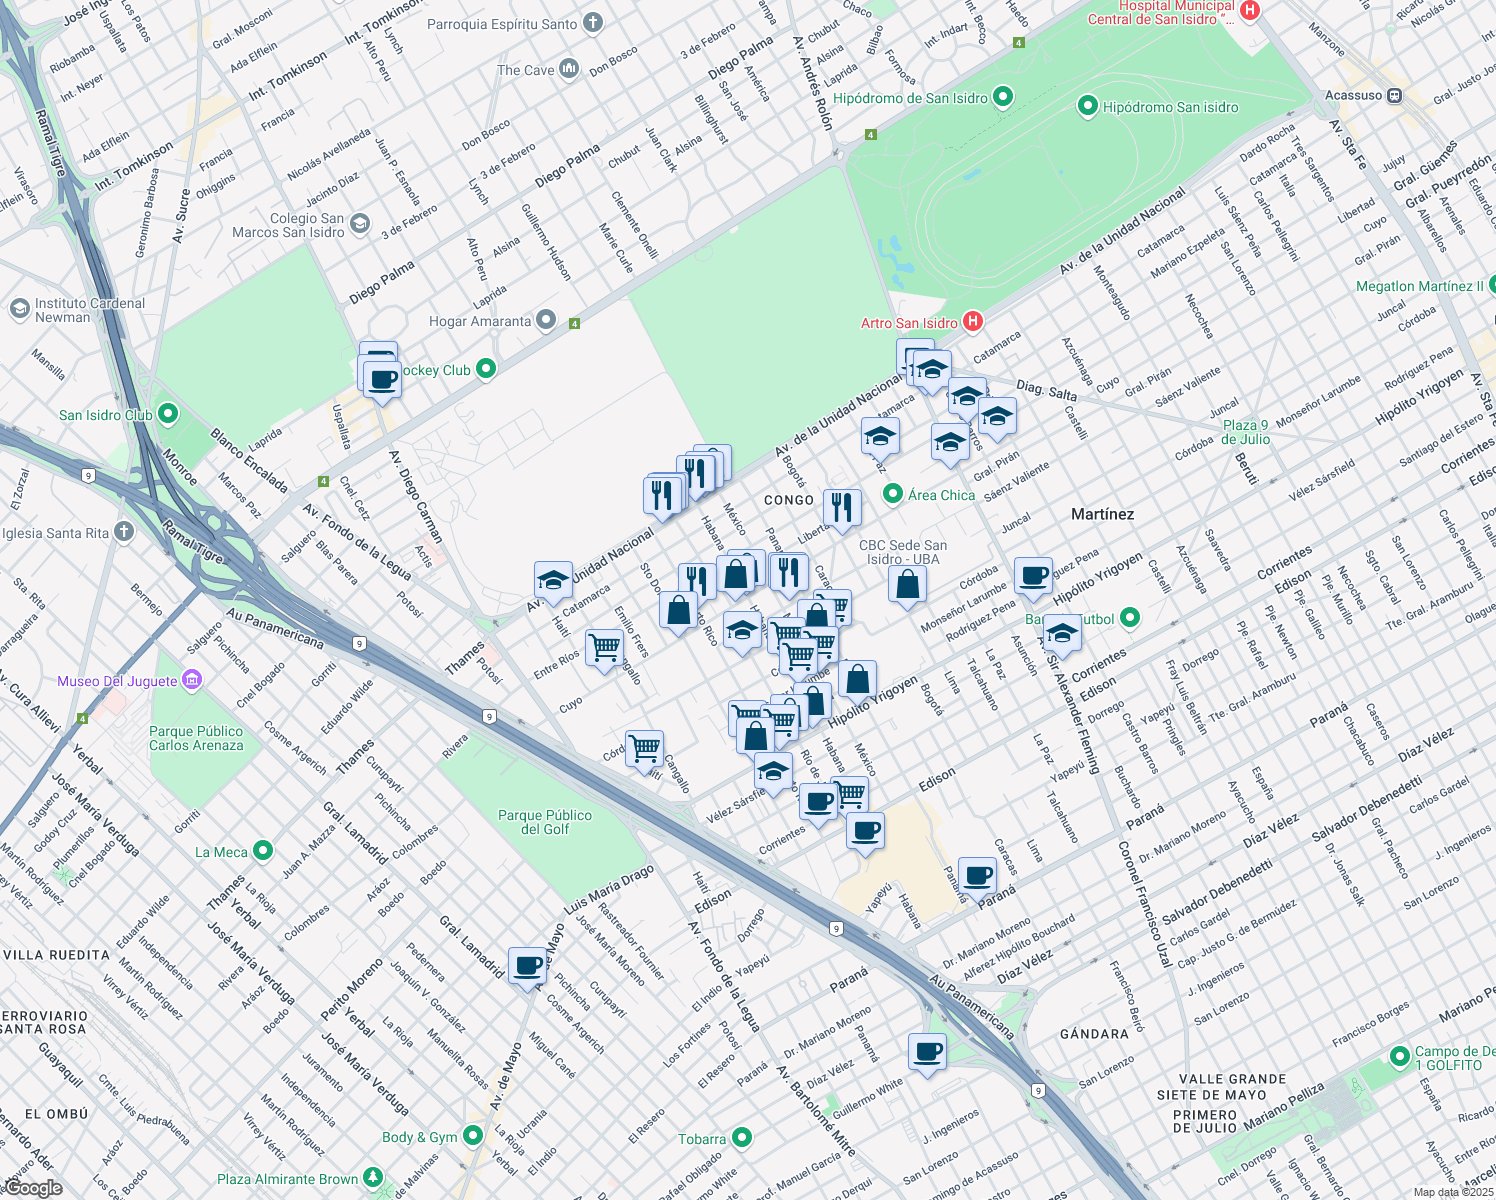
Task: Select the Parroquia Espíritu Santo church icon
Action: 593,22
